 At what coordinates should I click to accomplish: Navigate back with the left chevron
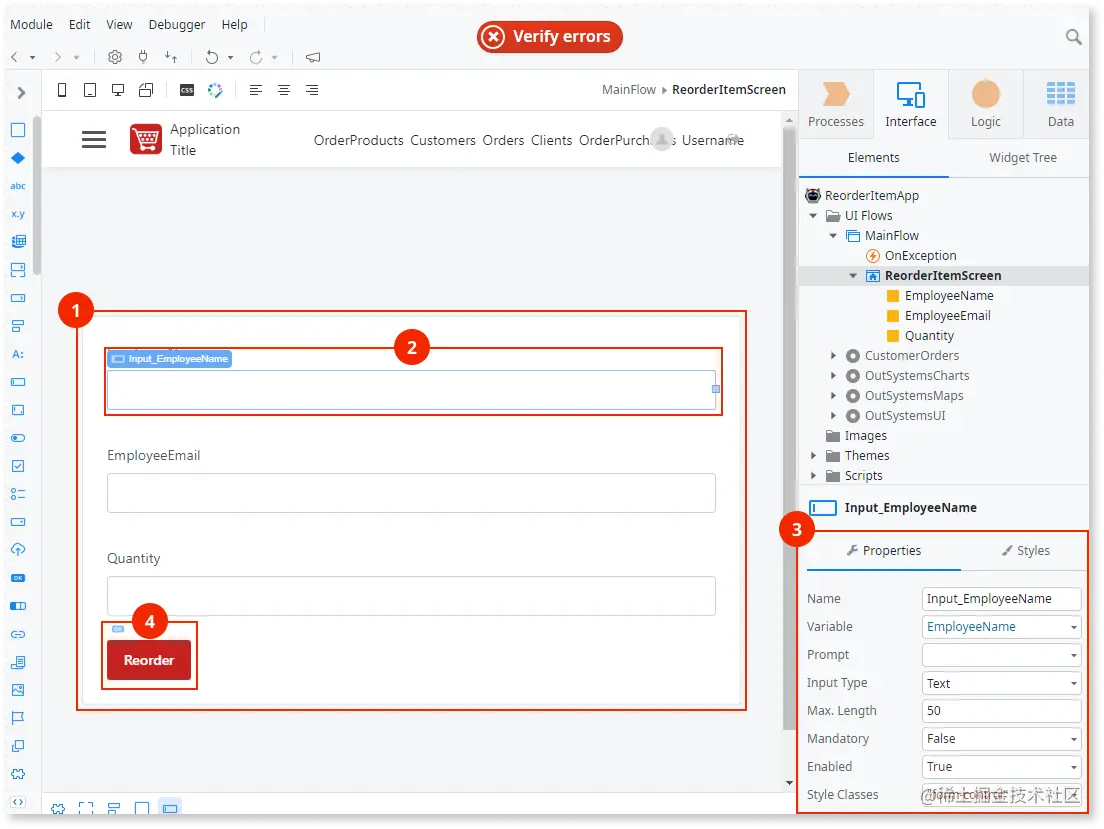(x=15, y=57)
